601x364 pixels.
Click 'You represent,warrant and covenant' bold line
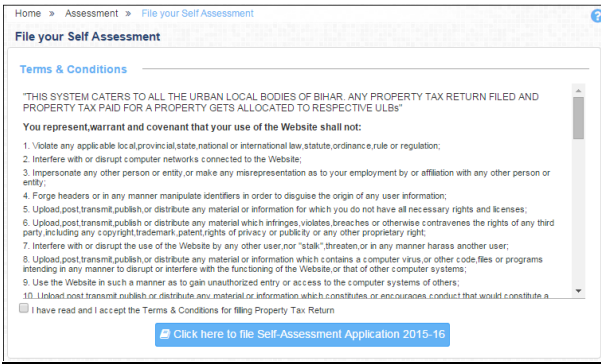[192, 127]
